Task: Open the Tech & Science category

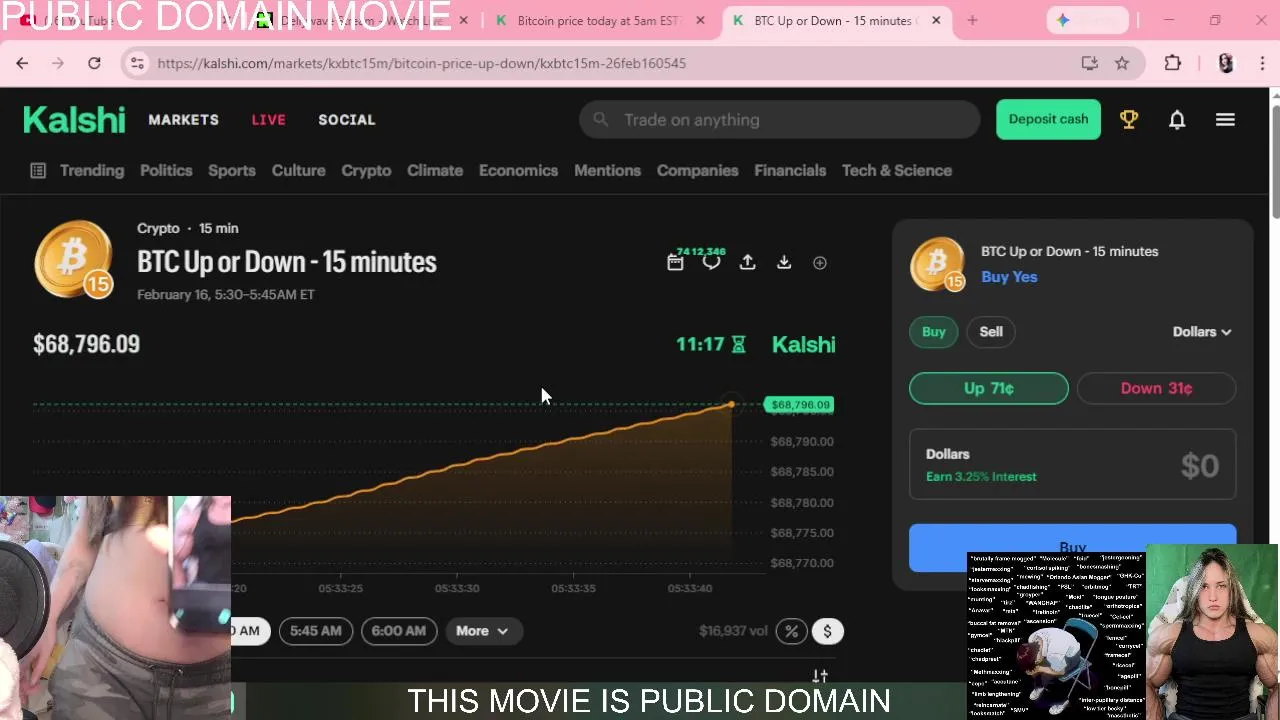Action: click(x=897, y=171)
